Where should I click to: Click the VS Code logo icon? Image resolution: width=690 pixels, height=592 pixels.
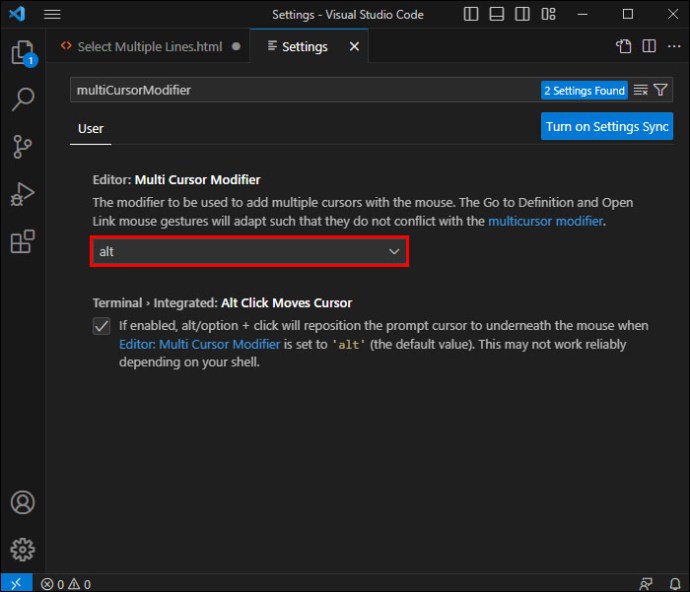click(17, 14)
